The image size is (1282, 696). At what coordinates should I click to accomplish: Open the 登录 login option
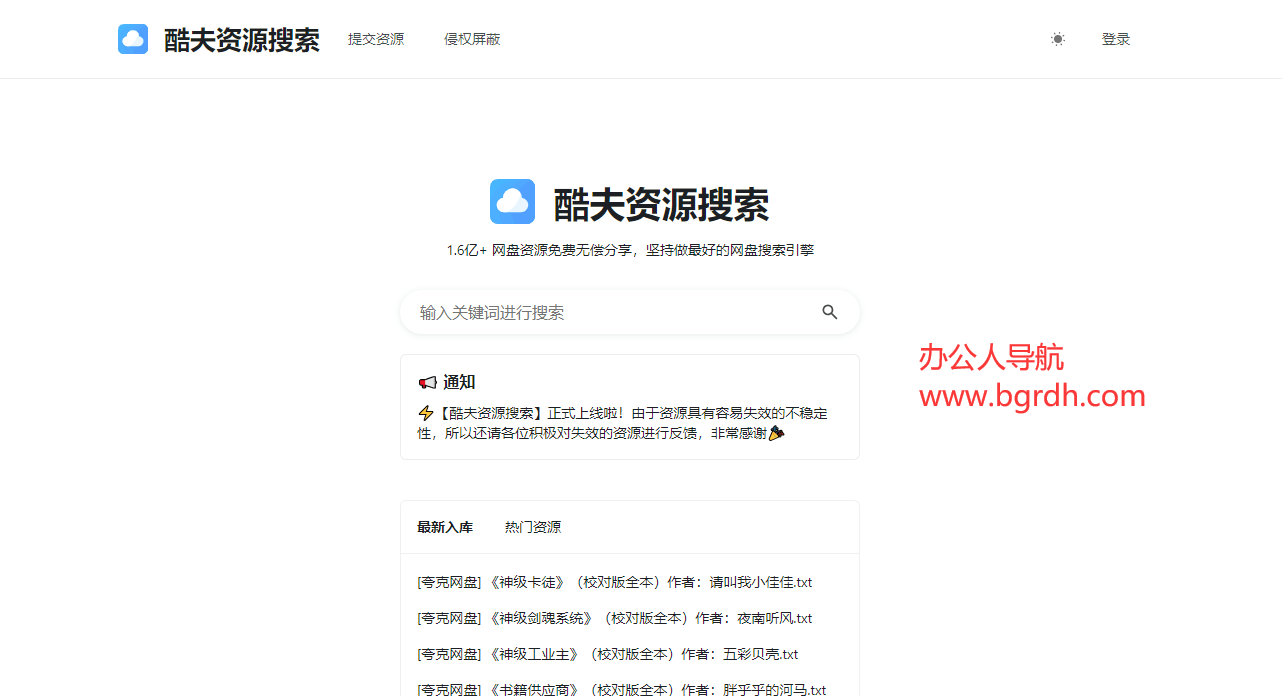click(1116, 39)
